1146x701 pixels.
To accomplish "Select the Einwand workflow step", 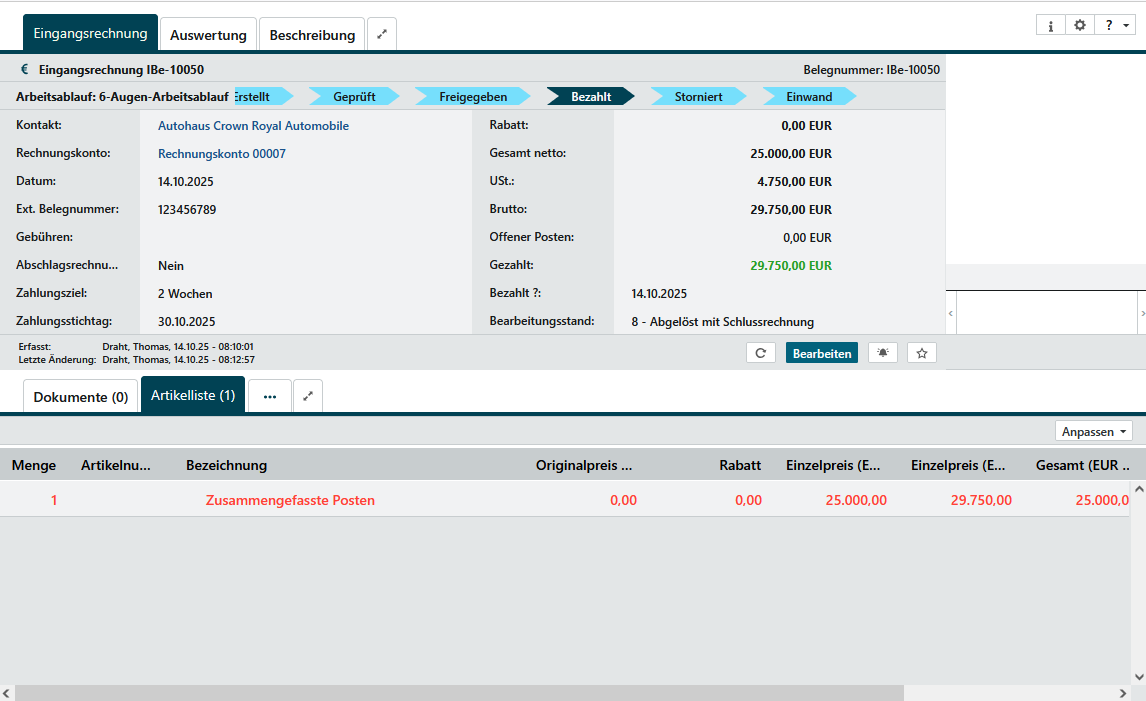I will tap(808, 97).
